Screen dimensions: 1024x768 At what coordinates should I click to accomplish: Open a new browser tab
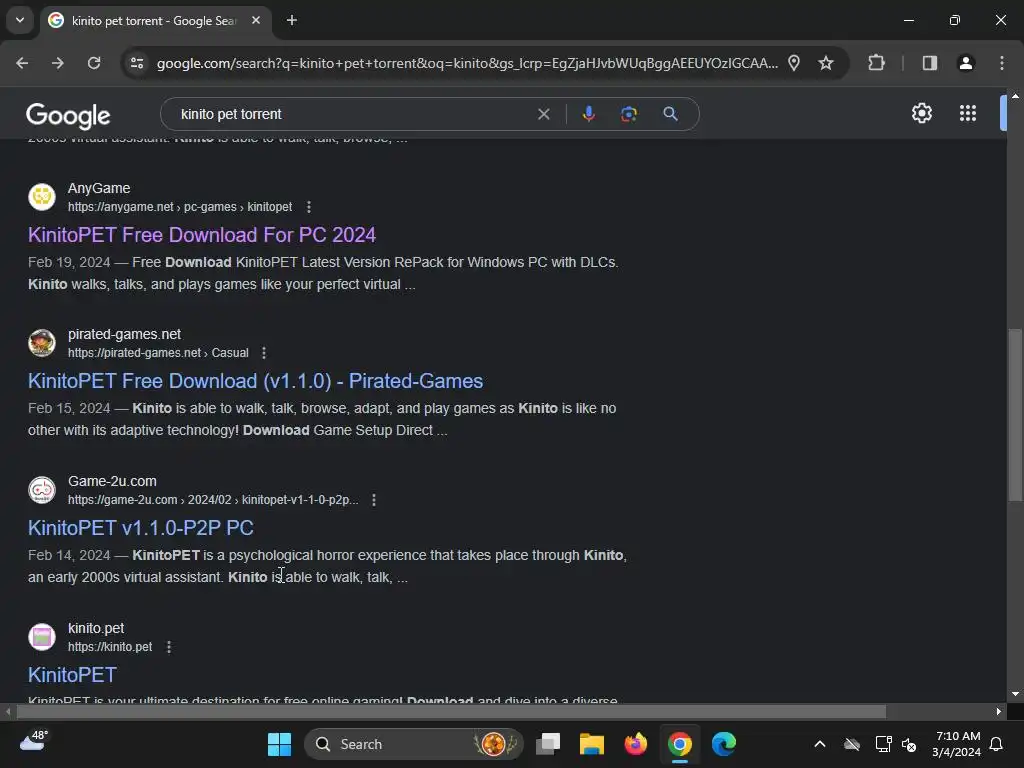[292, 20]
